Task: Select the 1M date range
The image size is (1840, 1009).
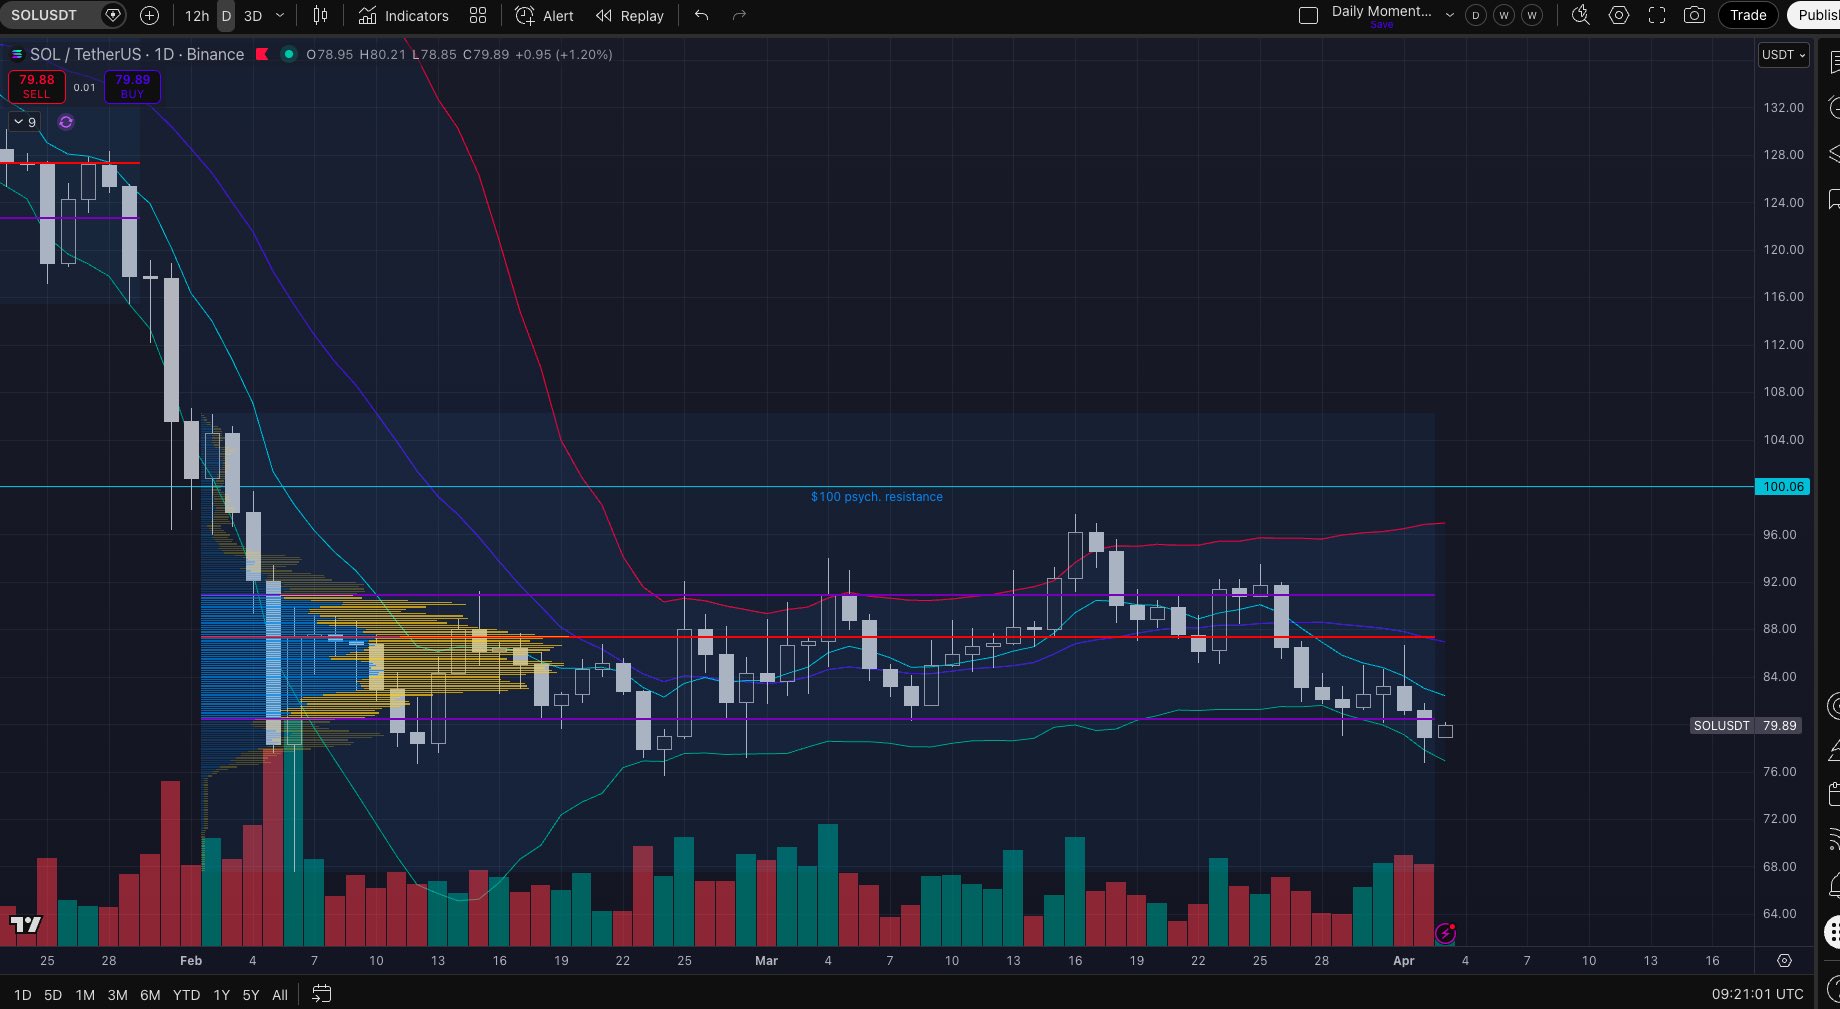Action: tap(85, 995)
